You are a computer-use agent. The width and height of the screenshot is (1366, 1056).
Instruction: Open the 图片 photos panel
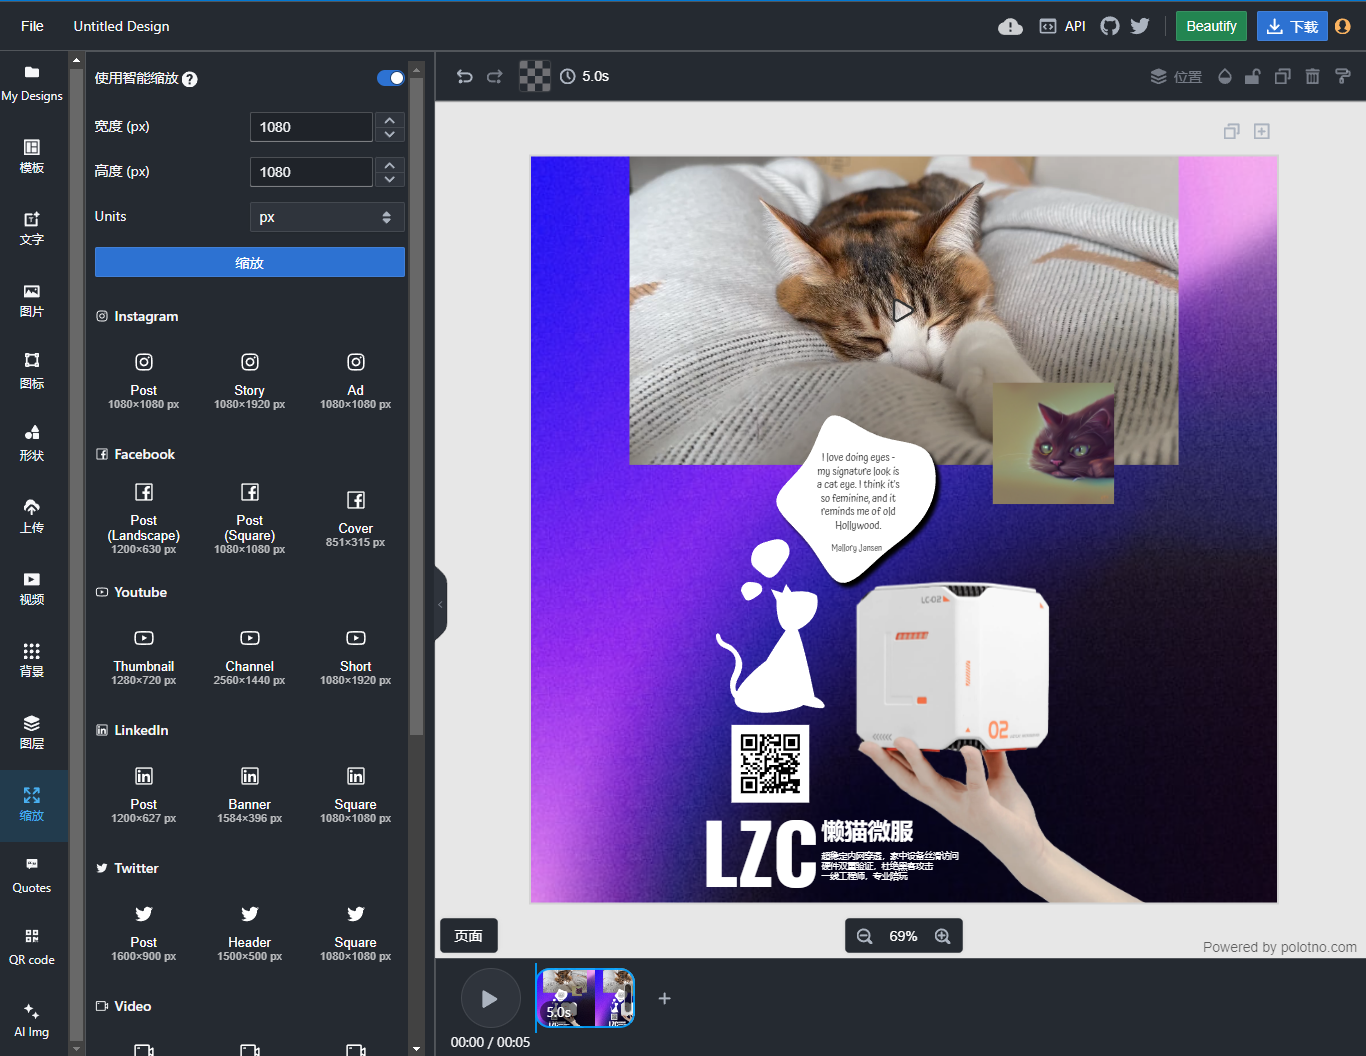click(32, 300)
